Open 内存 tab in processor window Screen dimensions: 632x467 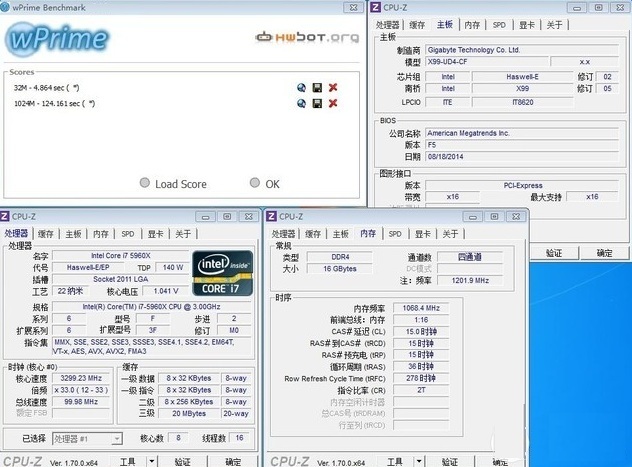101,234
